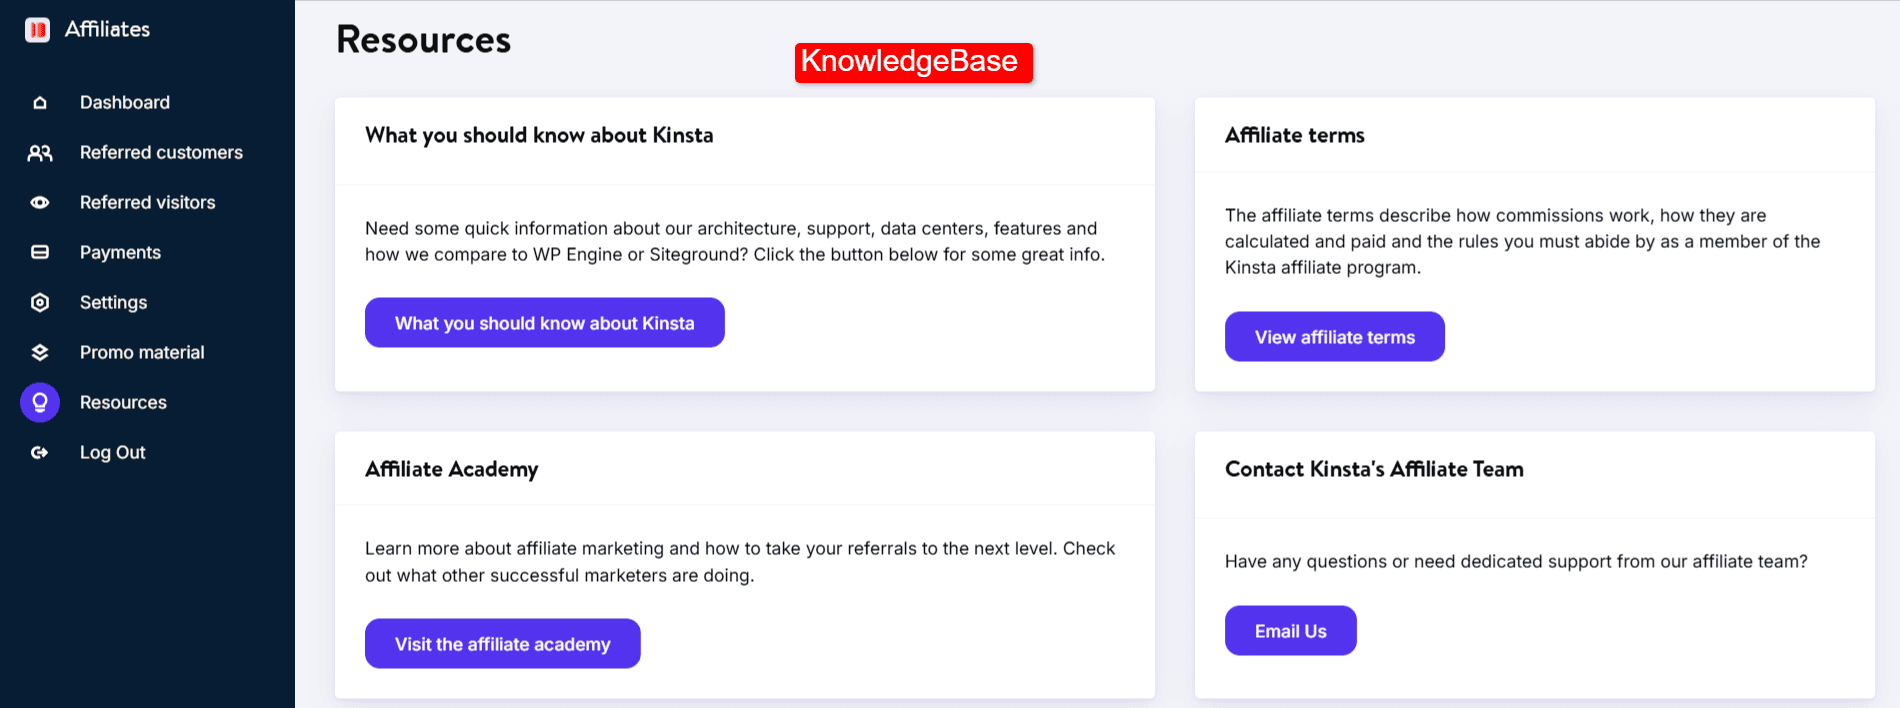Select the Referred visitors eye icon
Viewport: 1900px width, 708px height.
pos(40,202)
